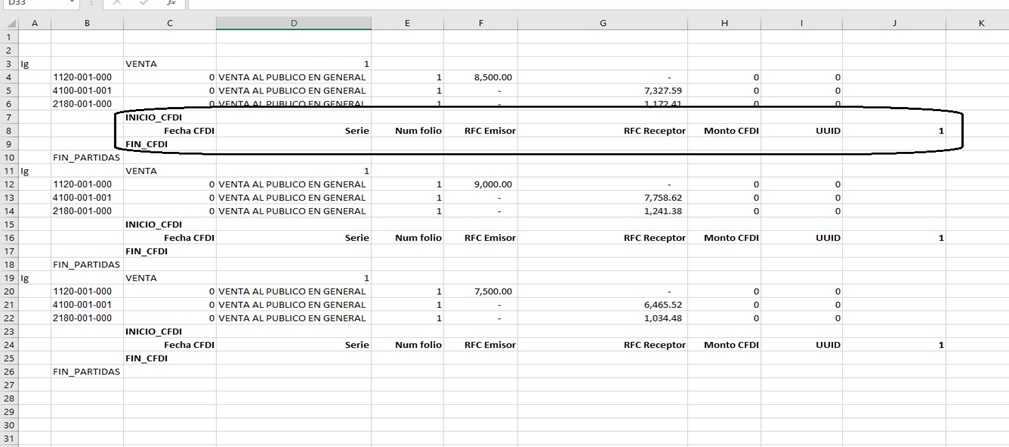1009x447 pixels.
Task: Select the first FIN_PARTIDAS cell in row 10
Action: click(x=87, y=157)
